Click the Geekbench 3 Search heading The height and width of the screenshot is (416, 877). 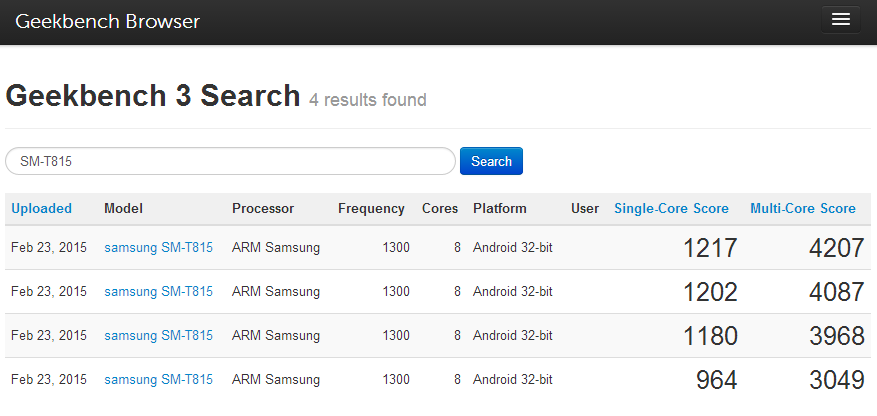click(x=153, y=96)
